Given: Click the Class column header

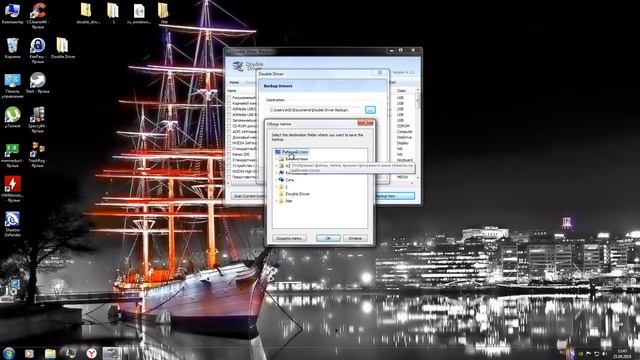Looking at the screenshot, I should 402,91.
